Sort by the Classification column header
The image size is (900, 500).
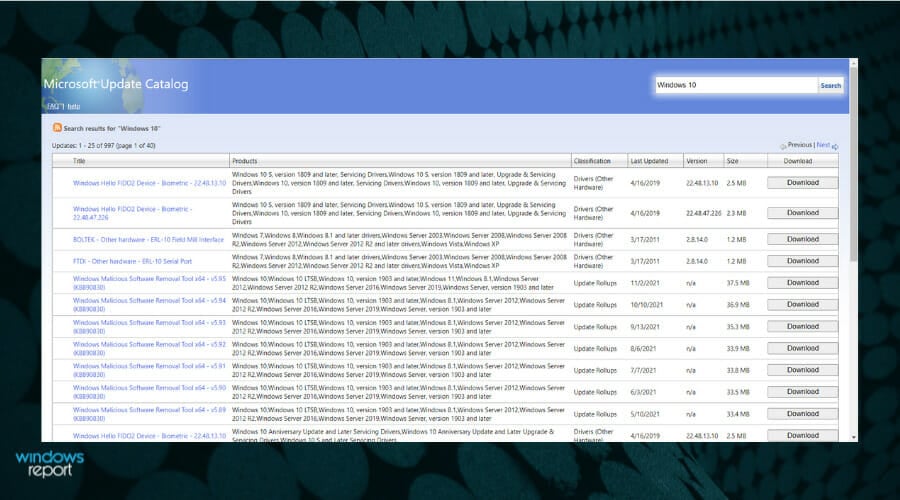592,161
